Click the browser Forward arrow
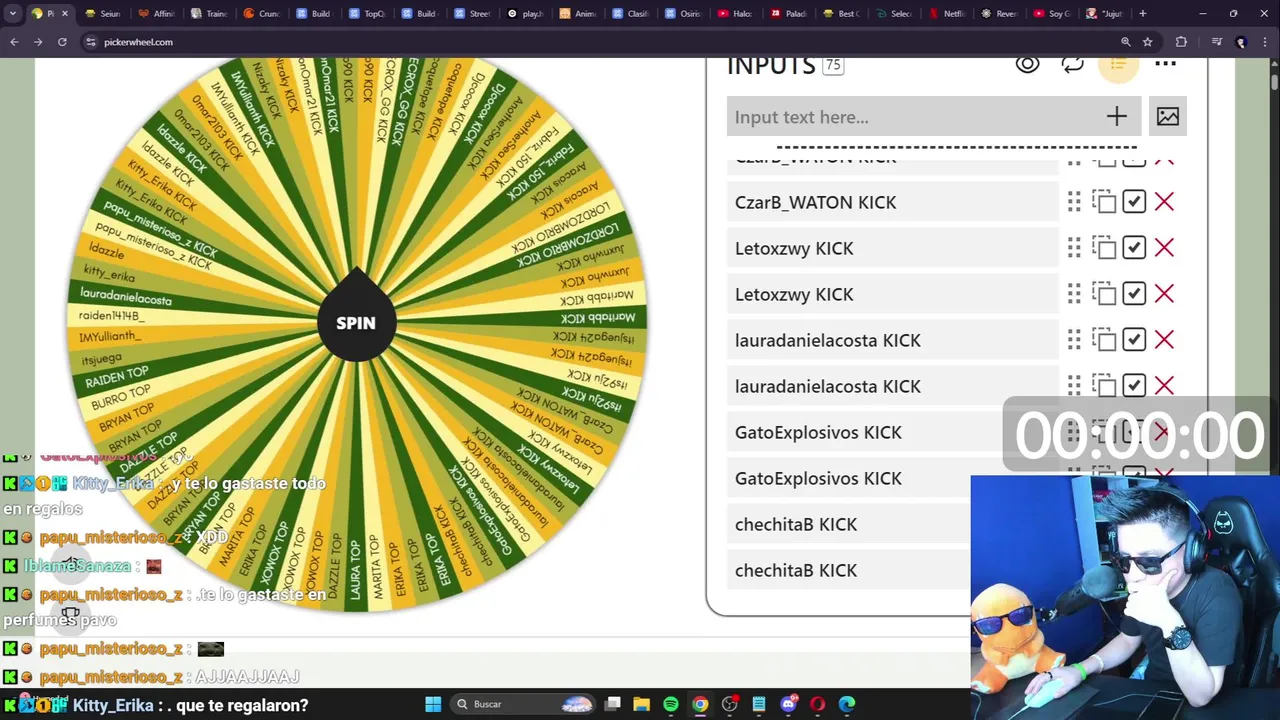 click(38, 42)
